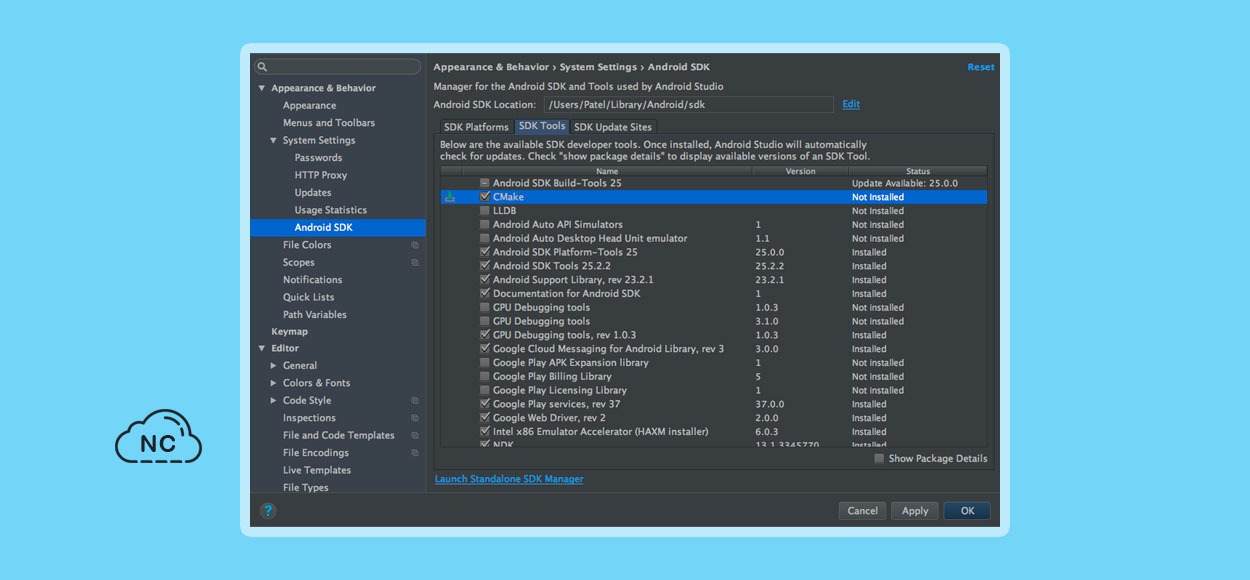The width and height of the screenshot is (1250, 580).
Task: Check Android Auto Desktop Head Unit emulator
Action: click(x=485, y=239)
